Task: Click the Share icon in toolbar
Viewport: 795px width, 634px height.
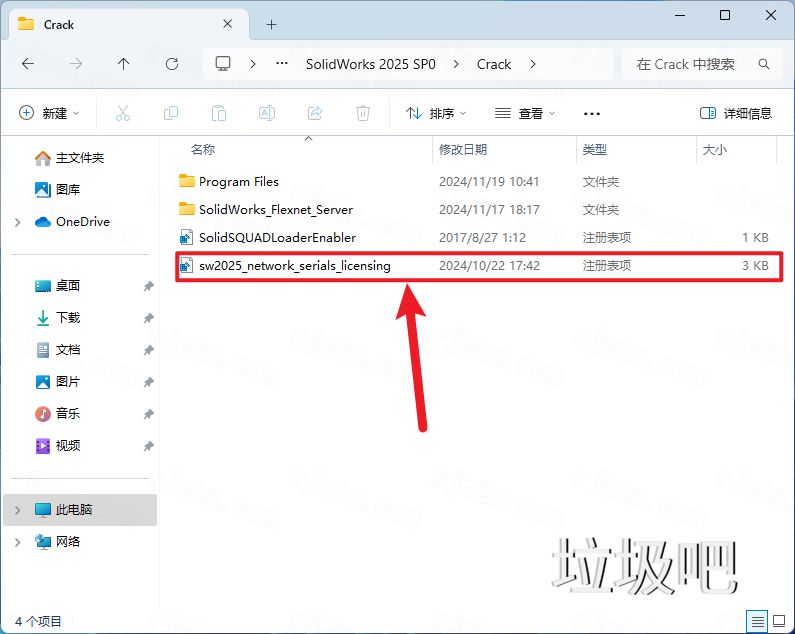Action: (x=315, y=113)
